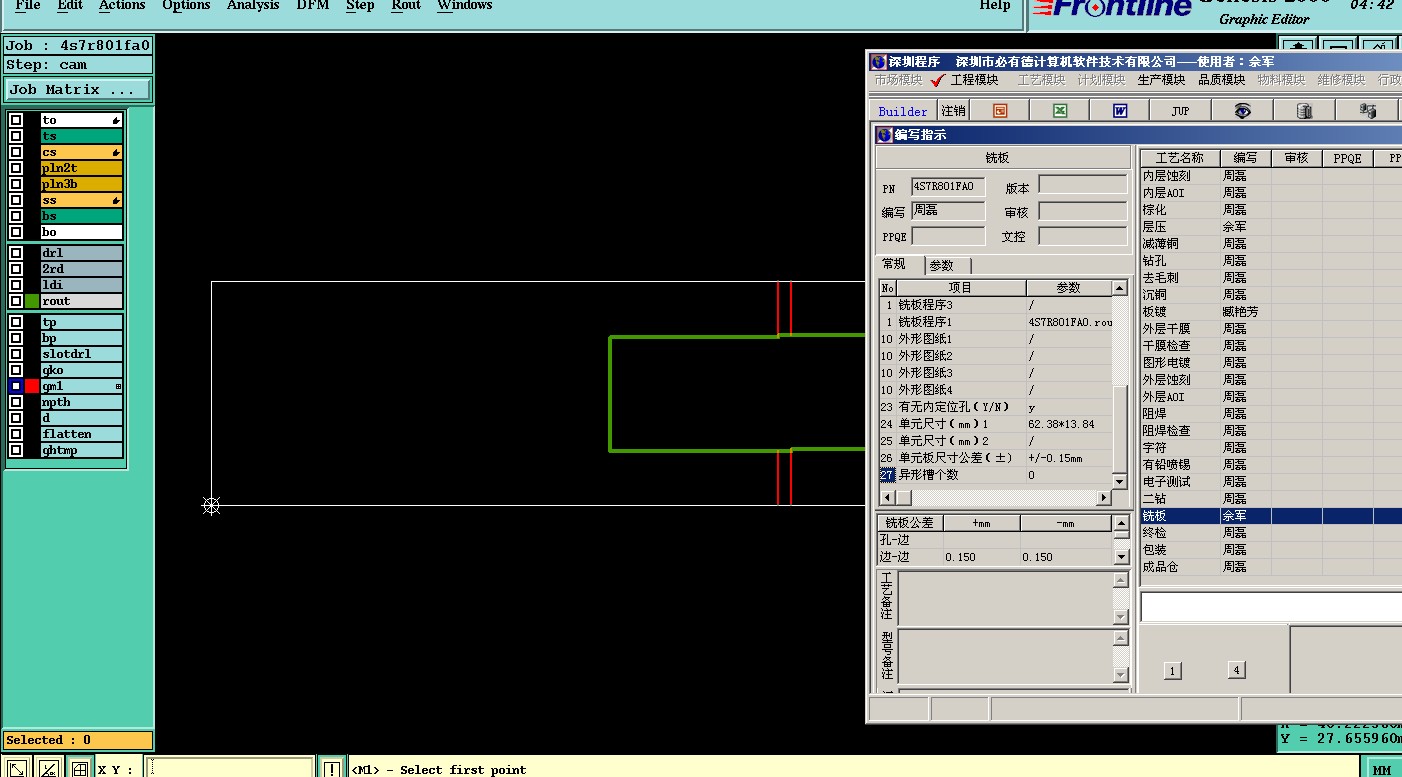Viewport: 1402px width, 777px height.
Task: Click the 注销 logout button
Action: click(954, 111)
